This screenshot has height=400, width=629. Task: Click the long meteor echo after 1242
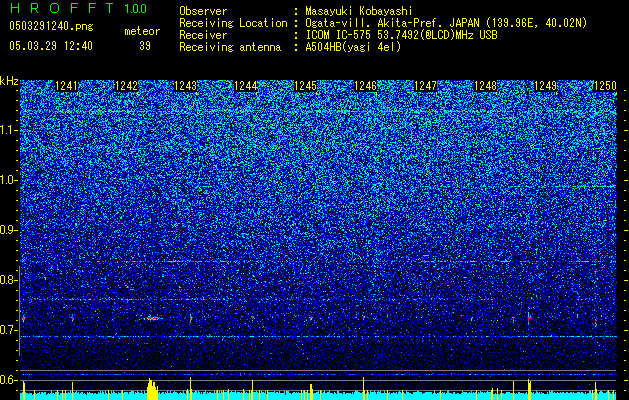click(x=152, y=318)
